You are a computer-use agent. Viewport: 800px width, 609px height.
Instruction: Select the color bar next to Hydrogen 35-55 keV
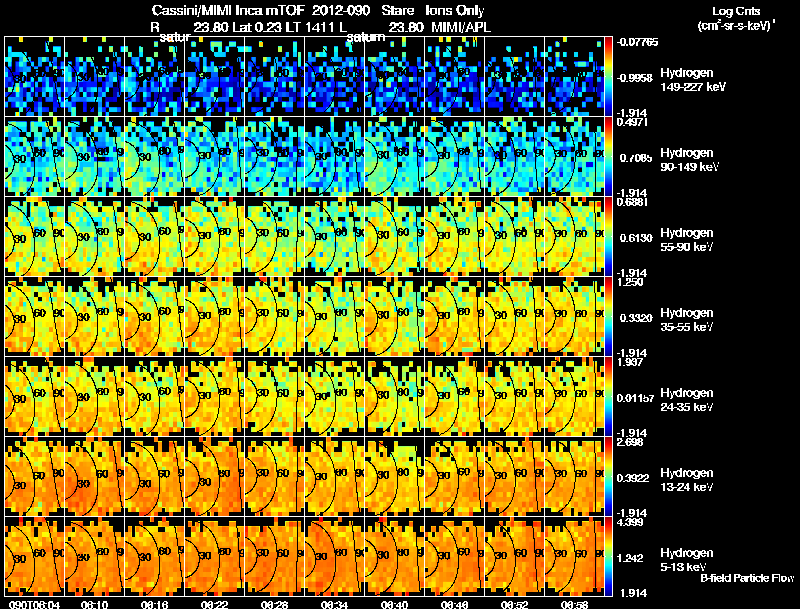[x=608, y=316]
